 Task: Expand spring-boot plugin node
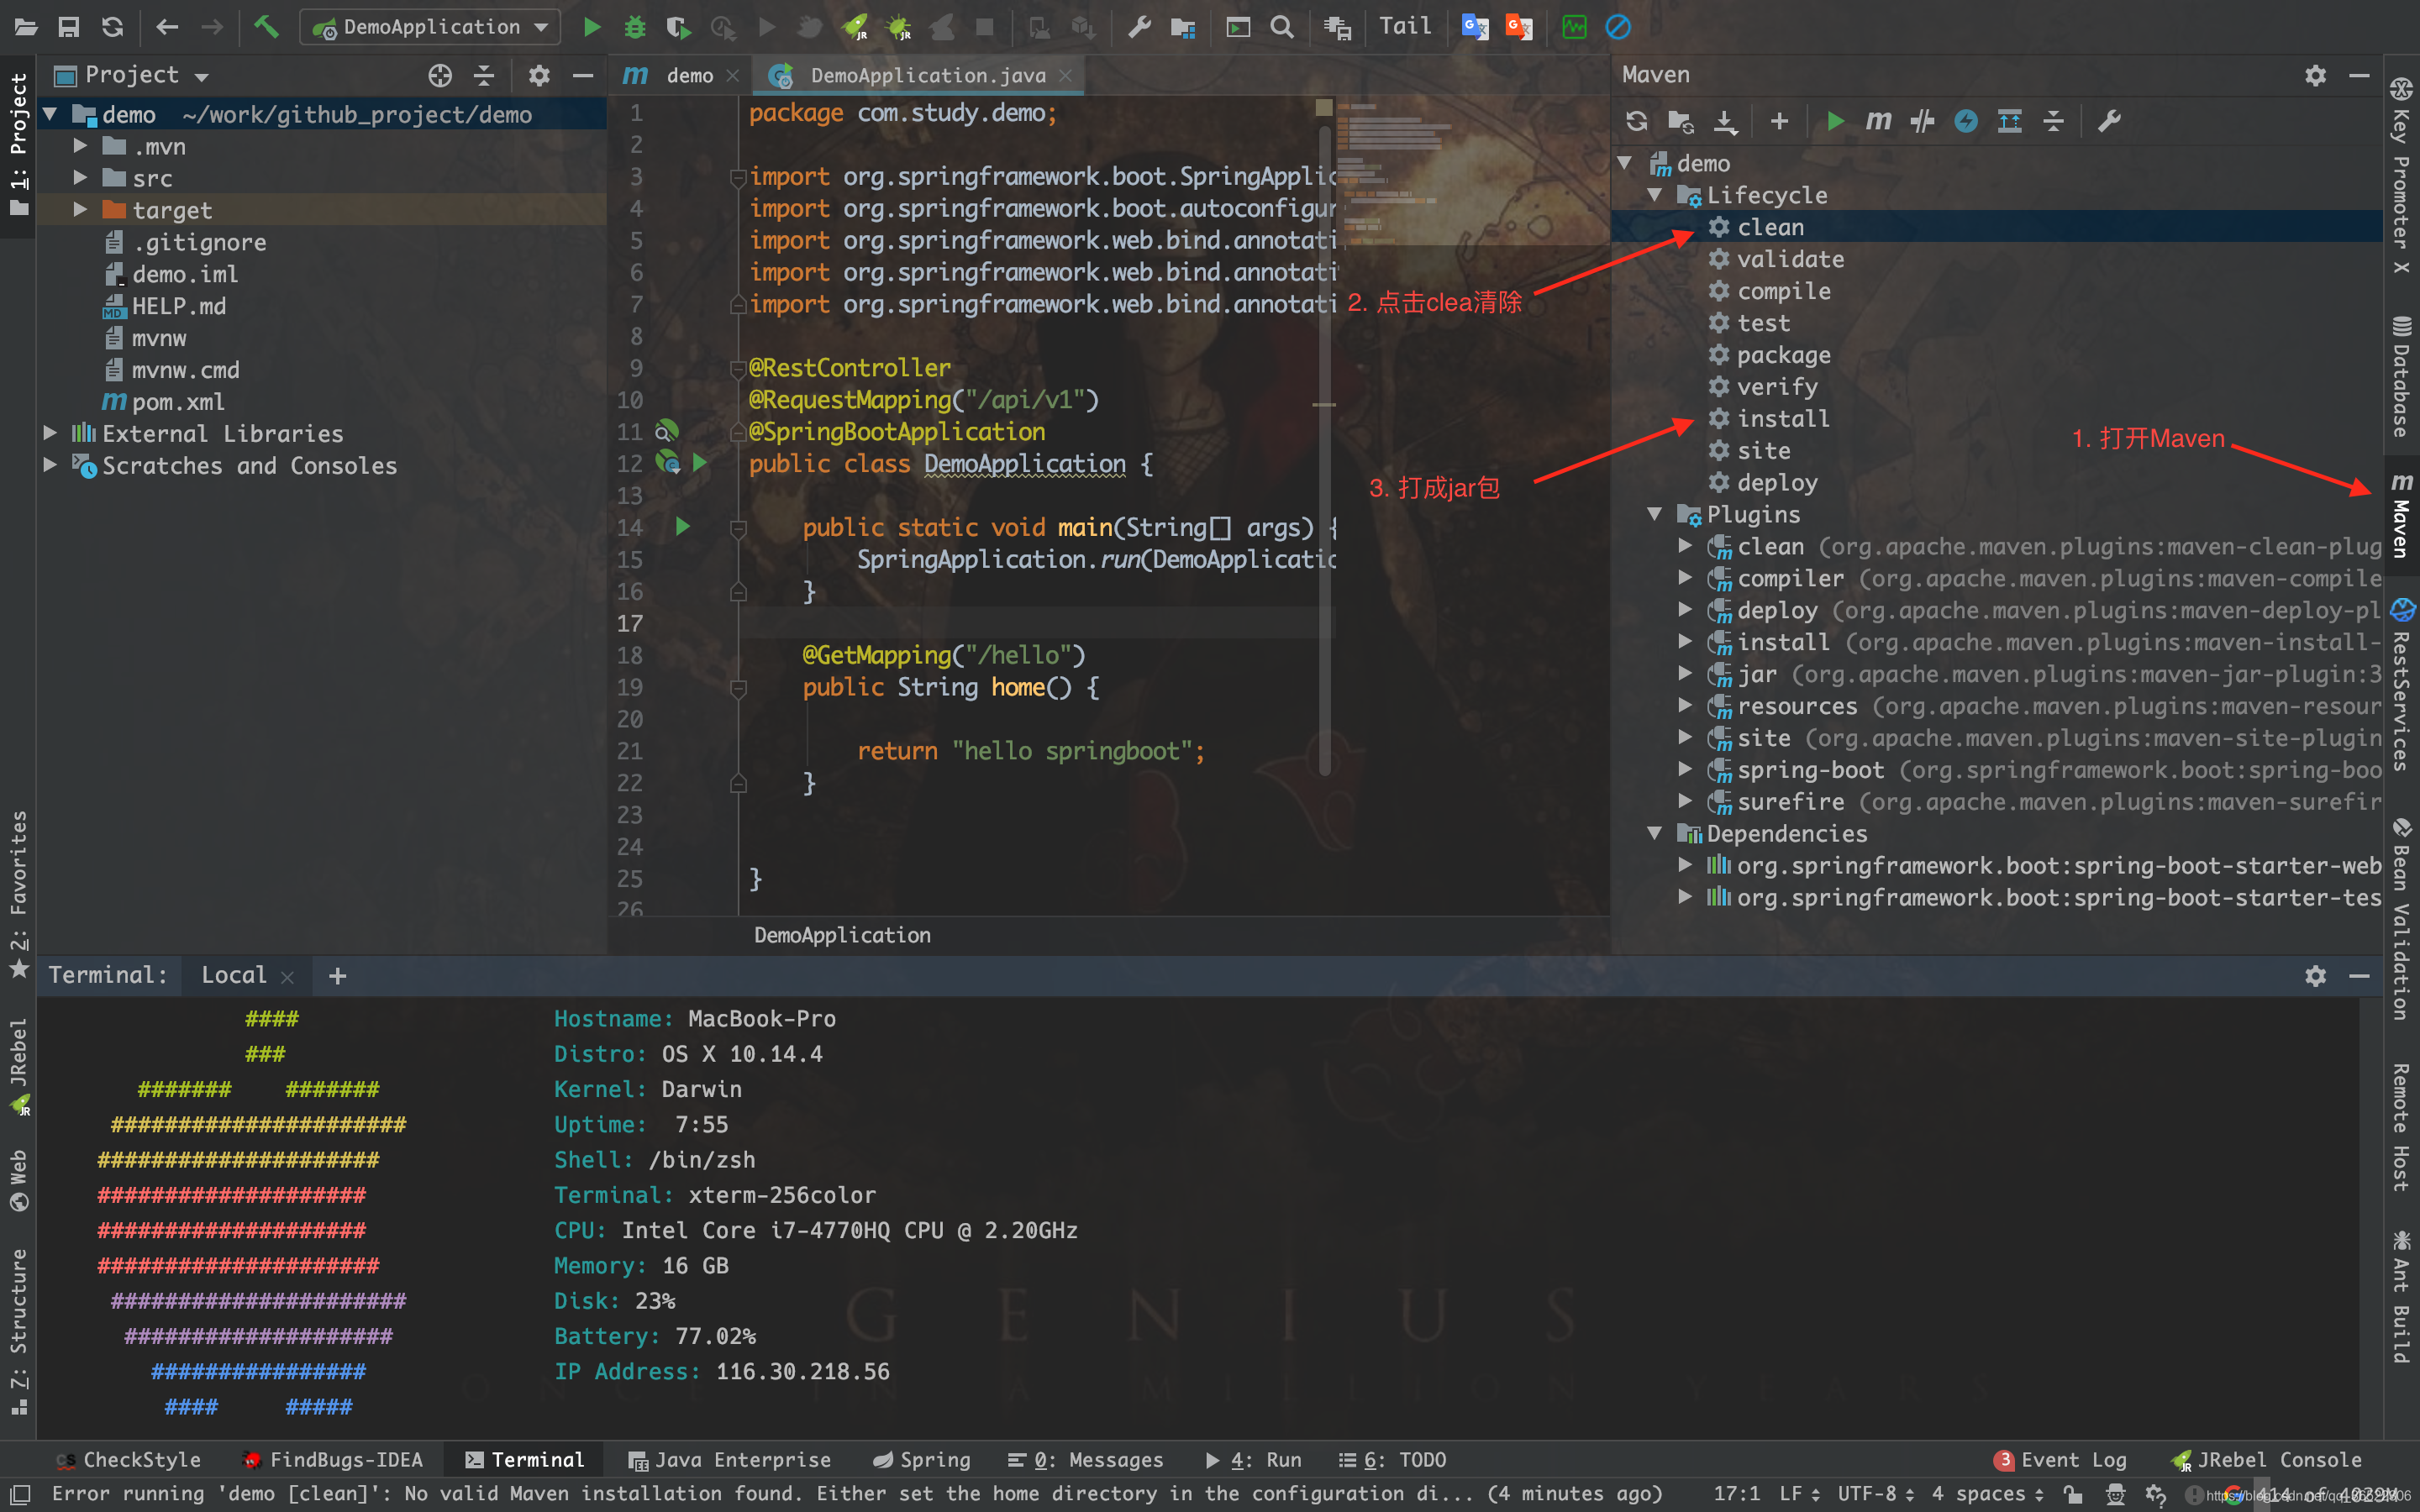click(1685, 769)
